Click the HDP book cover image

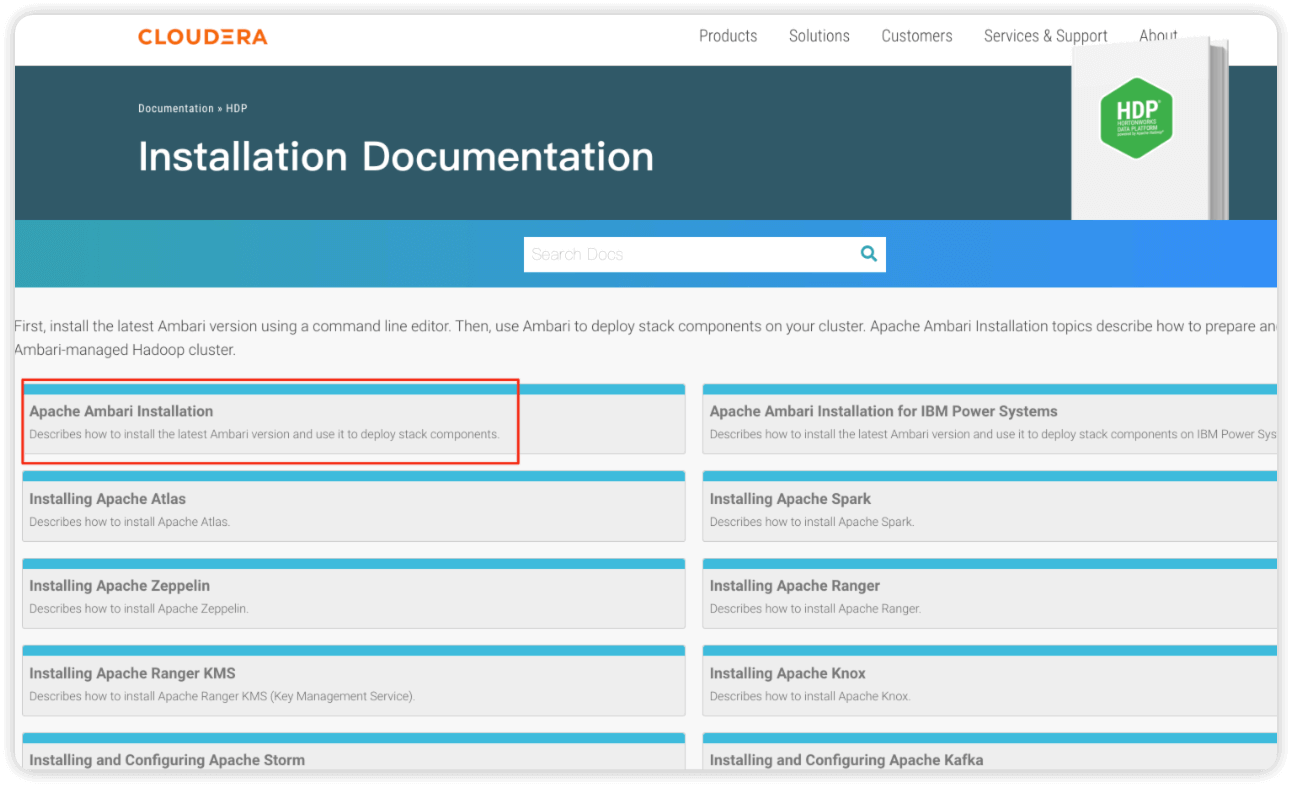click(x=1149, y=128)
